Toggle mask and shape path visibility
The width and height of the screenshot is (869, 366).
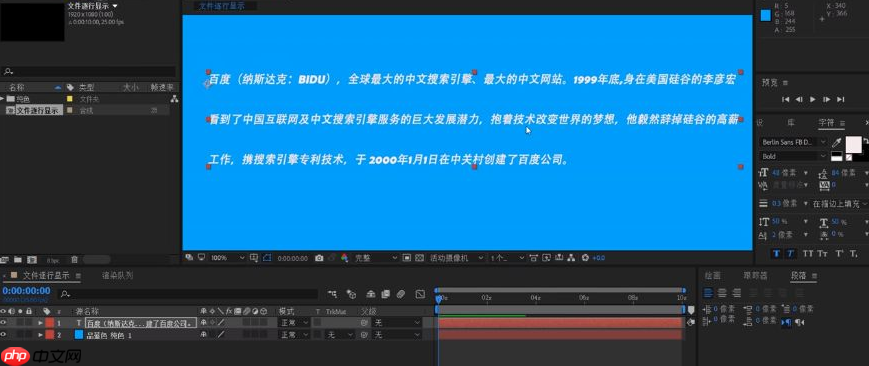coord(268,258)
